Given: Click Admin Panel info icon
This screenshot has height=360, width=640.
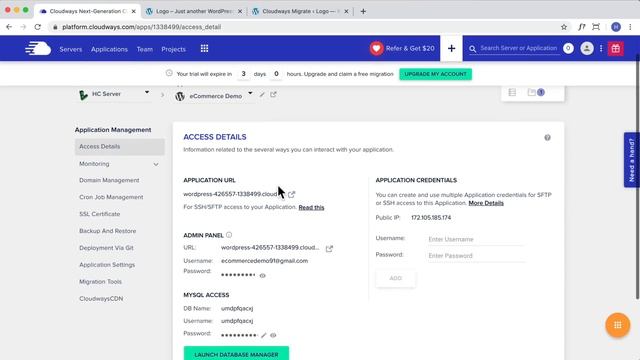Looking at the screenshot, I should click(x=229, y=235).
